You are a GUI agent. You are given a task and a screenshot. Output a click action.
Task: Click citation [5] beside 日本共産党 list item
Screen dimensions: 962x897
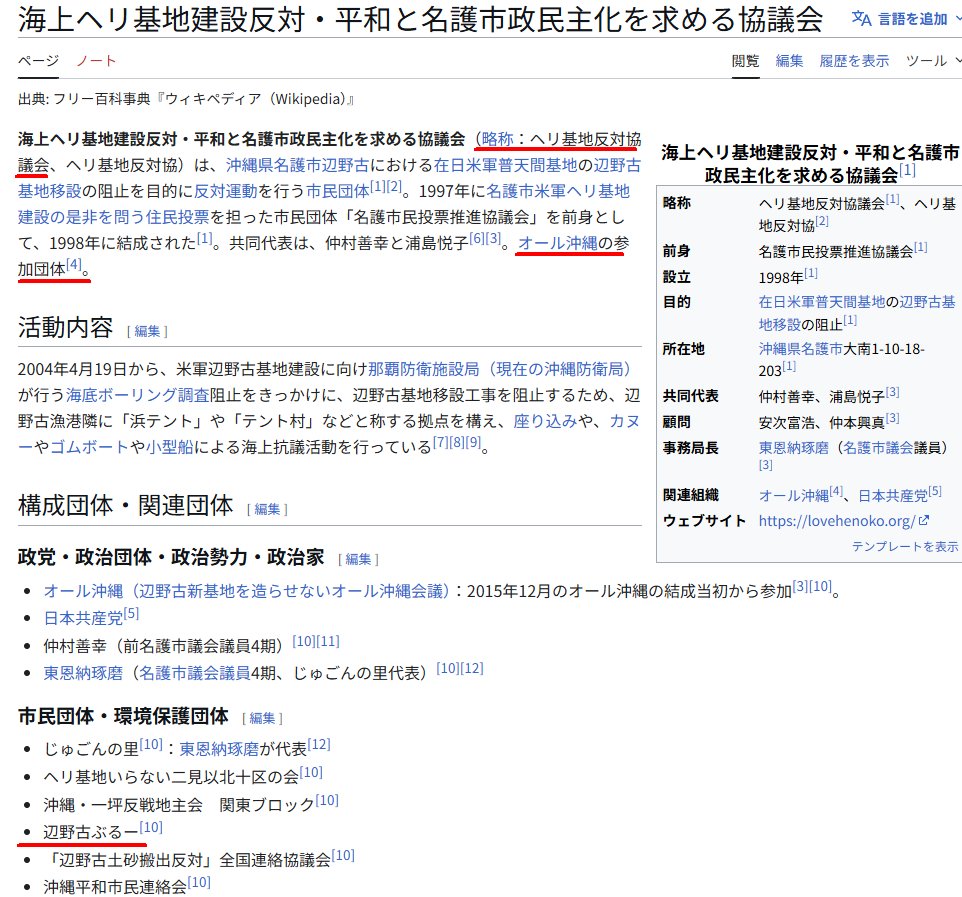(131, 613)
